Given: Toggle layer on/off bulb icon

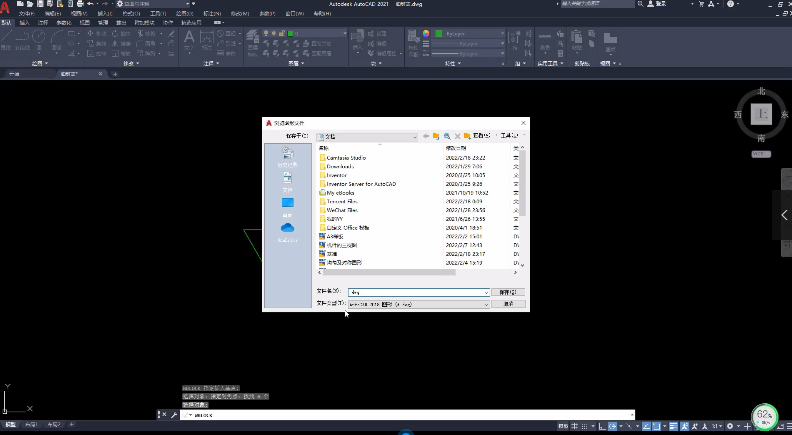Looking at the screenshot, I should [x=266, y=33].
